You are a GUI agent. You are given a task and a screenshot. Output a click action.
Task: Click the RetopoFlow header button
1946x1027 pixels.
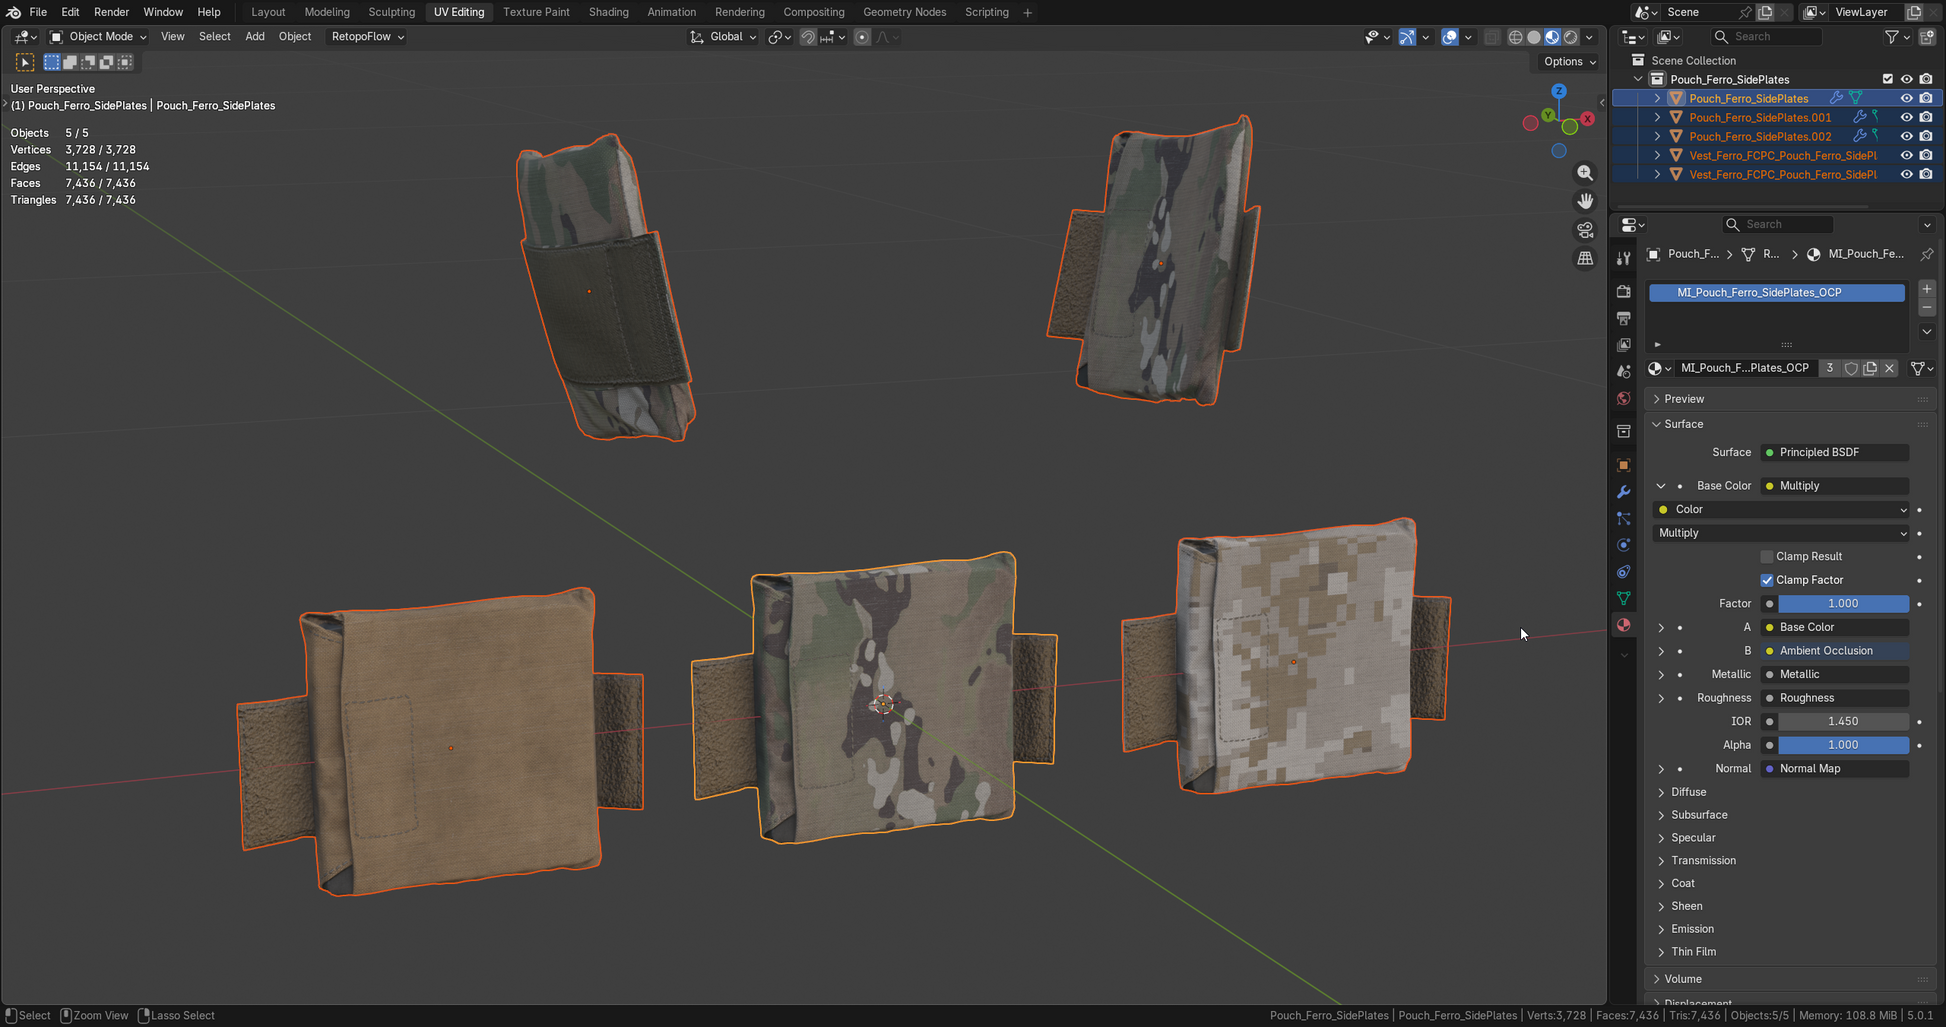pos(367,36)
